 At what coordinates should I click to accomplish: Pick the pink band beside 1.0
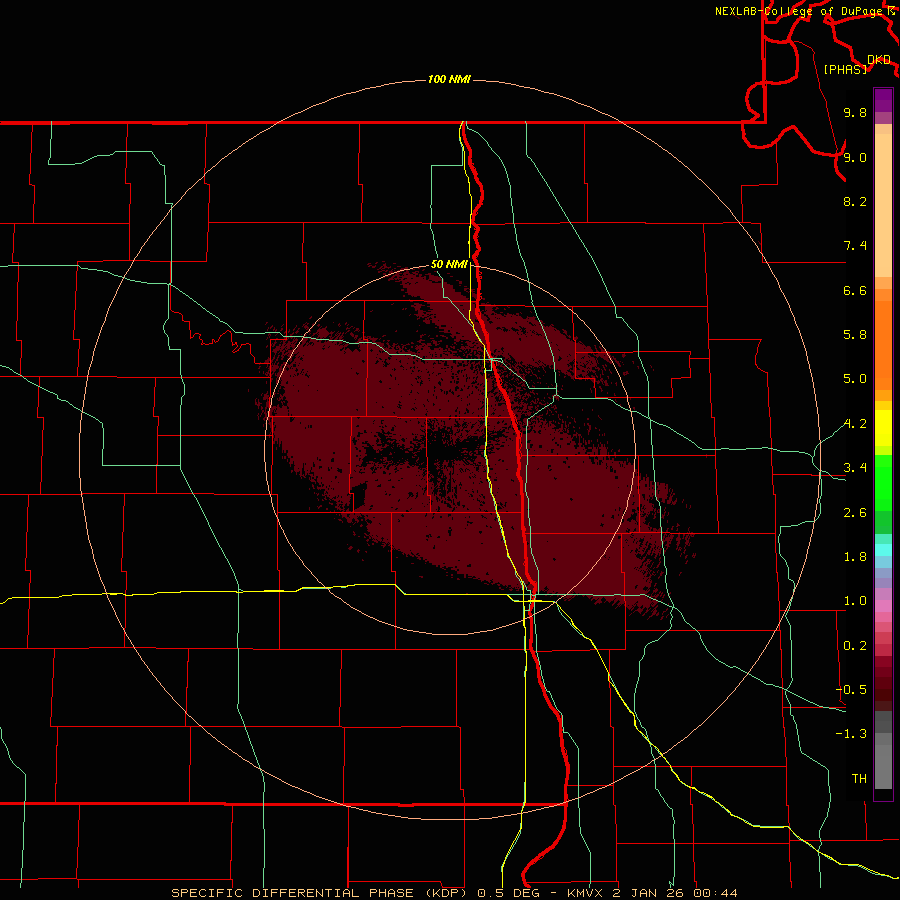[883, 606]
